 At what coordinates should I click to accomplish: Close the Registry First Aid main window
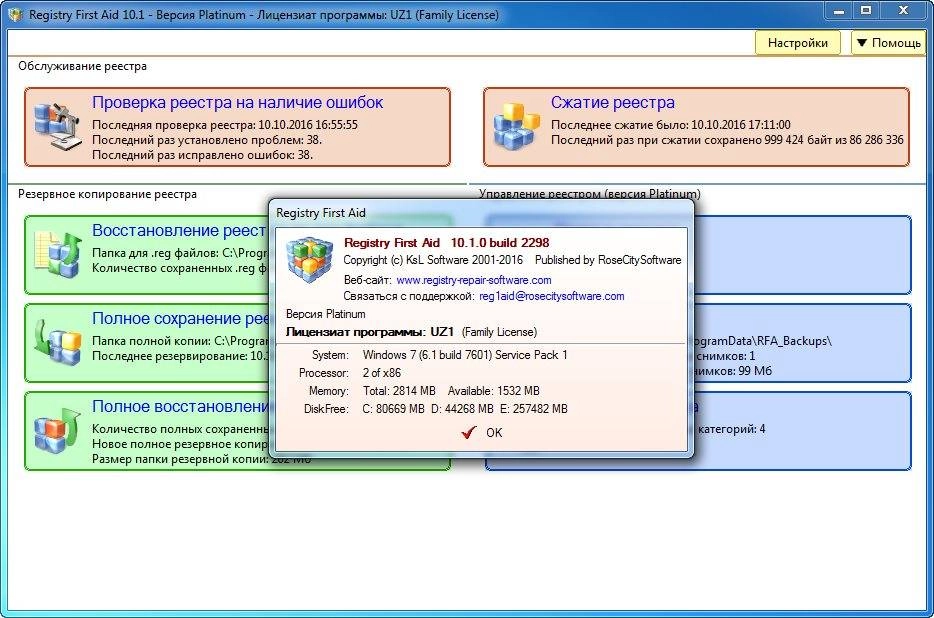(x=904, y=10)
